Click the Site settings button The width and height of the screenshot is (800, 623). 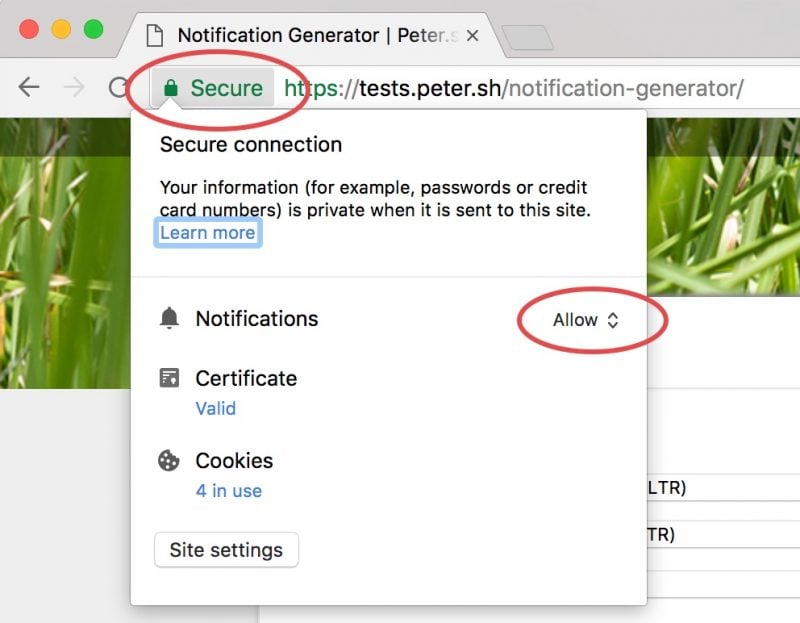226,550
